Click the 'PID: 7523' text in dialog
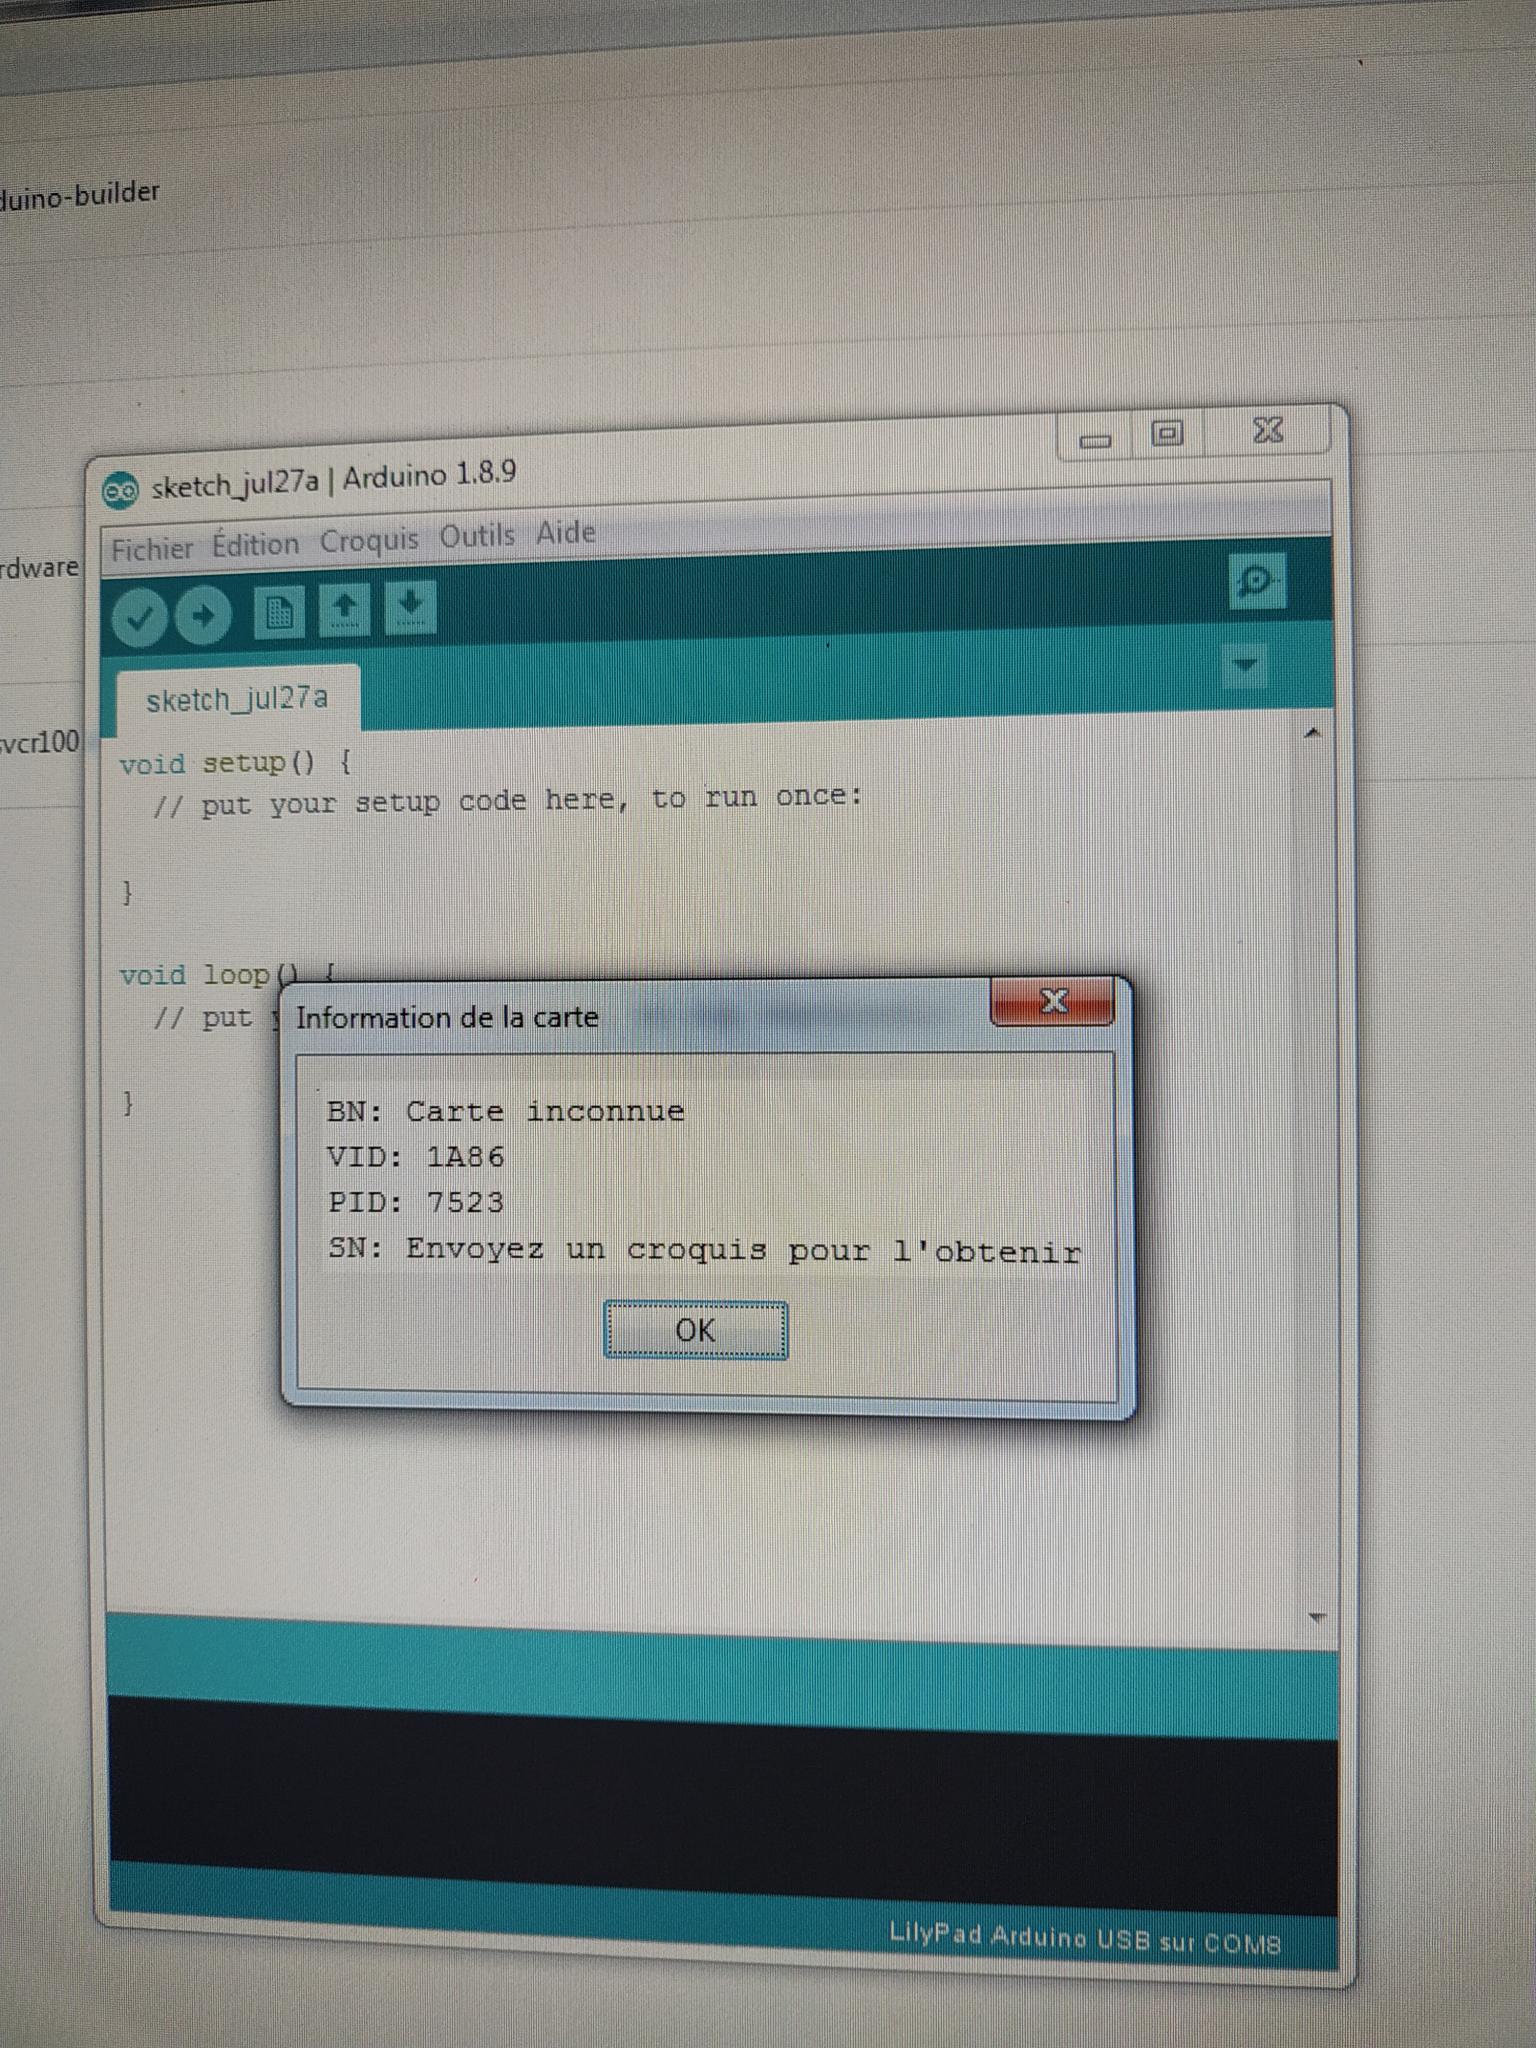Screen dimensions: 1536x2048 pyautogui.click(x=416, y=1202)
